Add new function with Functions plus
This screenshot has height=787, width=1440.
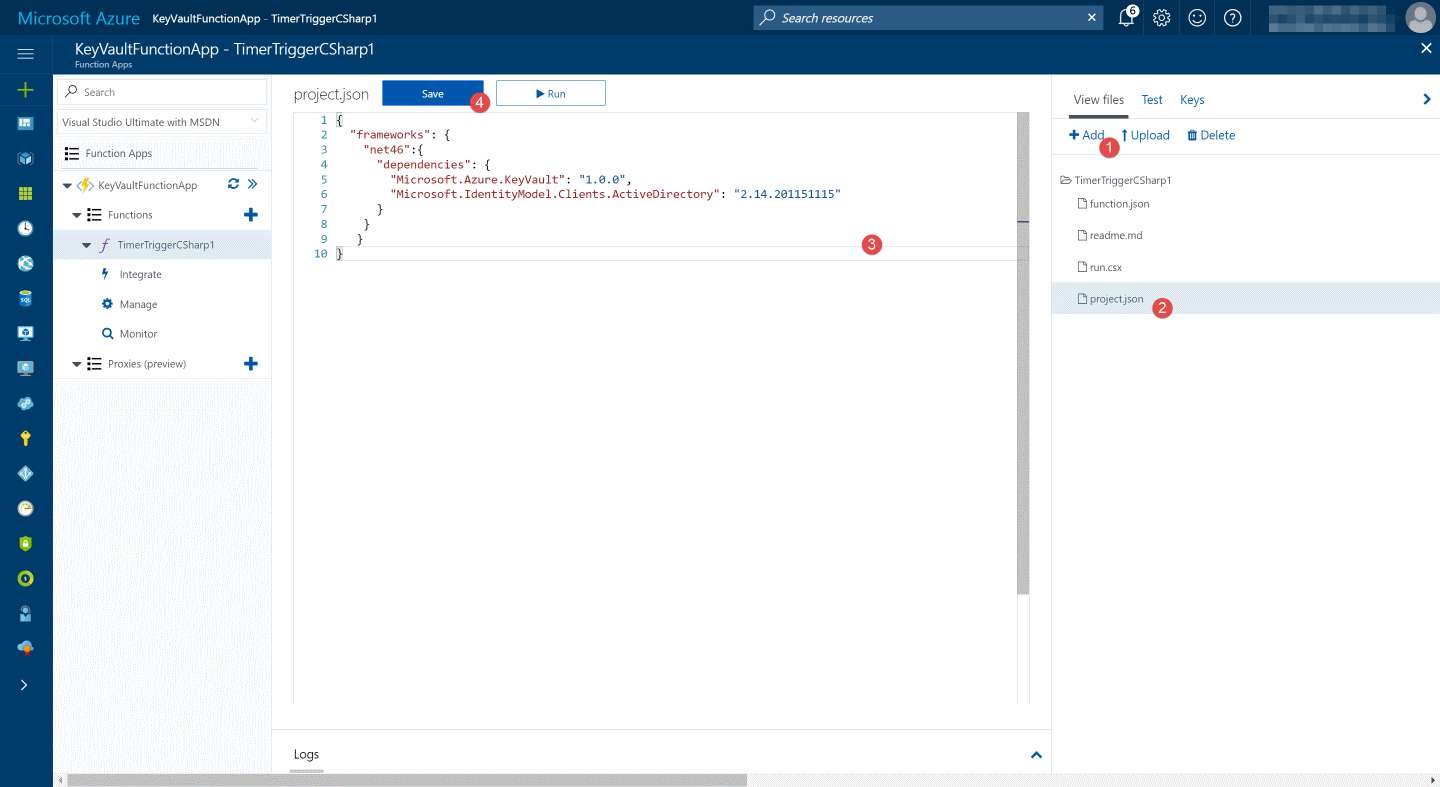251,215
